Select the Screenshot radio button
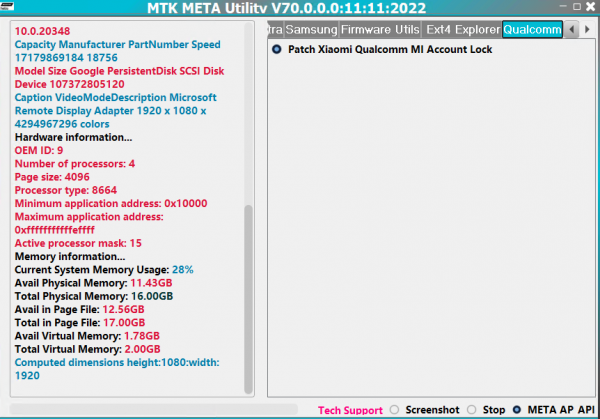Screen dimensions: 600x419 click(395, 410)
